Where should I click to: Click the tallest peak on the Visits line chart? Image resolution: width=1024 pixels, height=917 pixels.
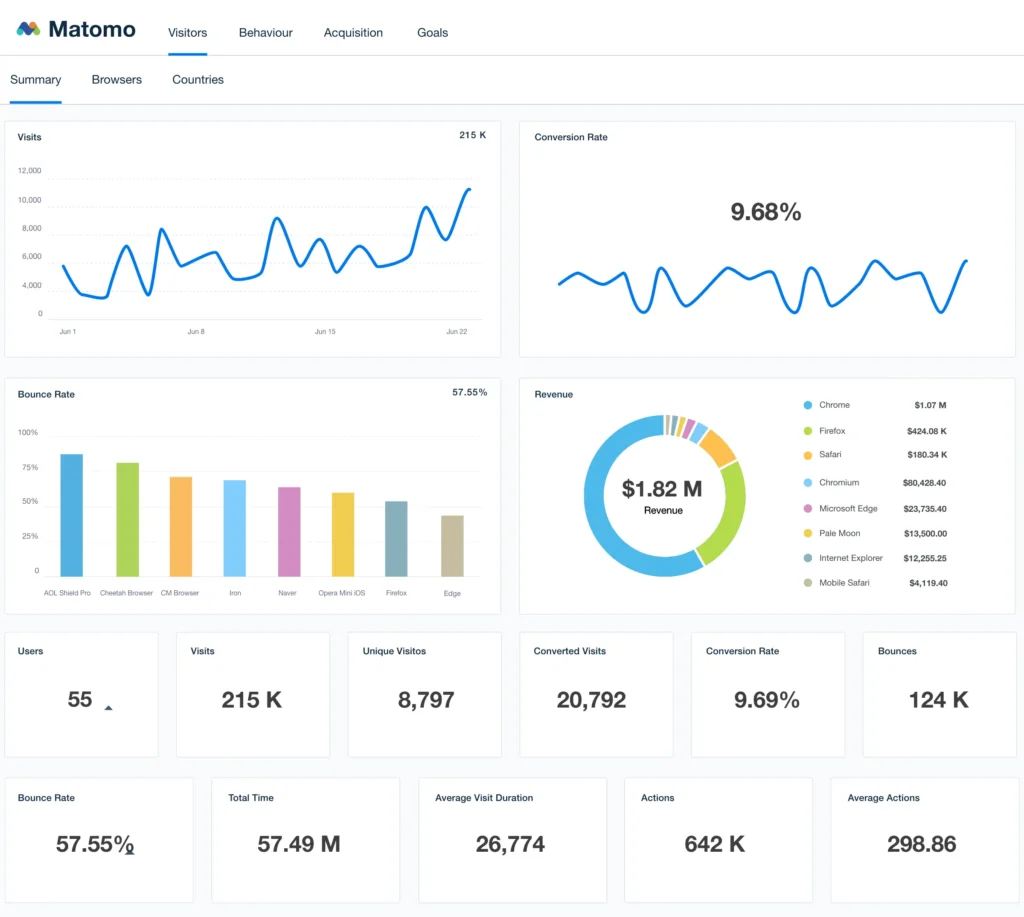pyautogui.click(x=469, y=188)
